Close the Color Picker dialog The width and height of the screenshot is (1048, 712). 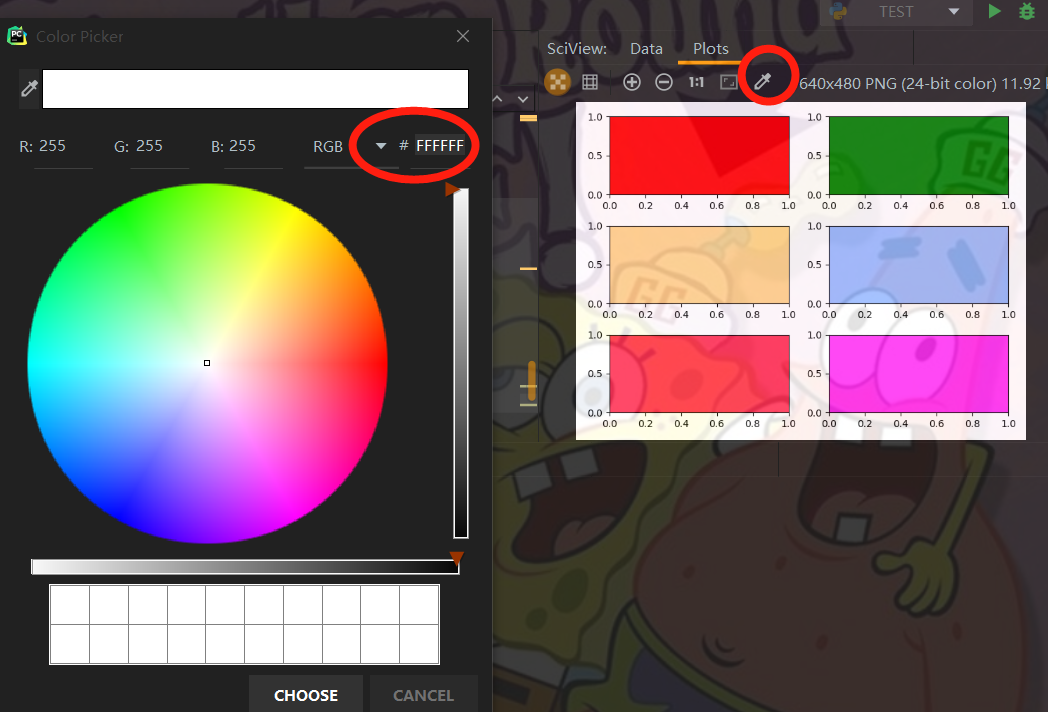463,36
